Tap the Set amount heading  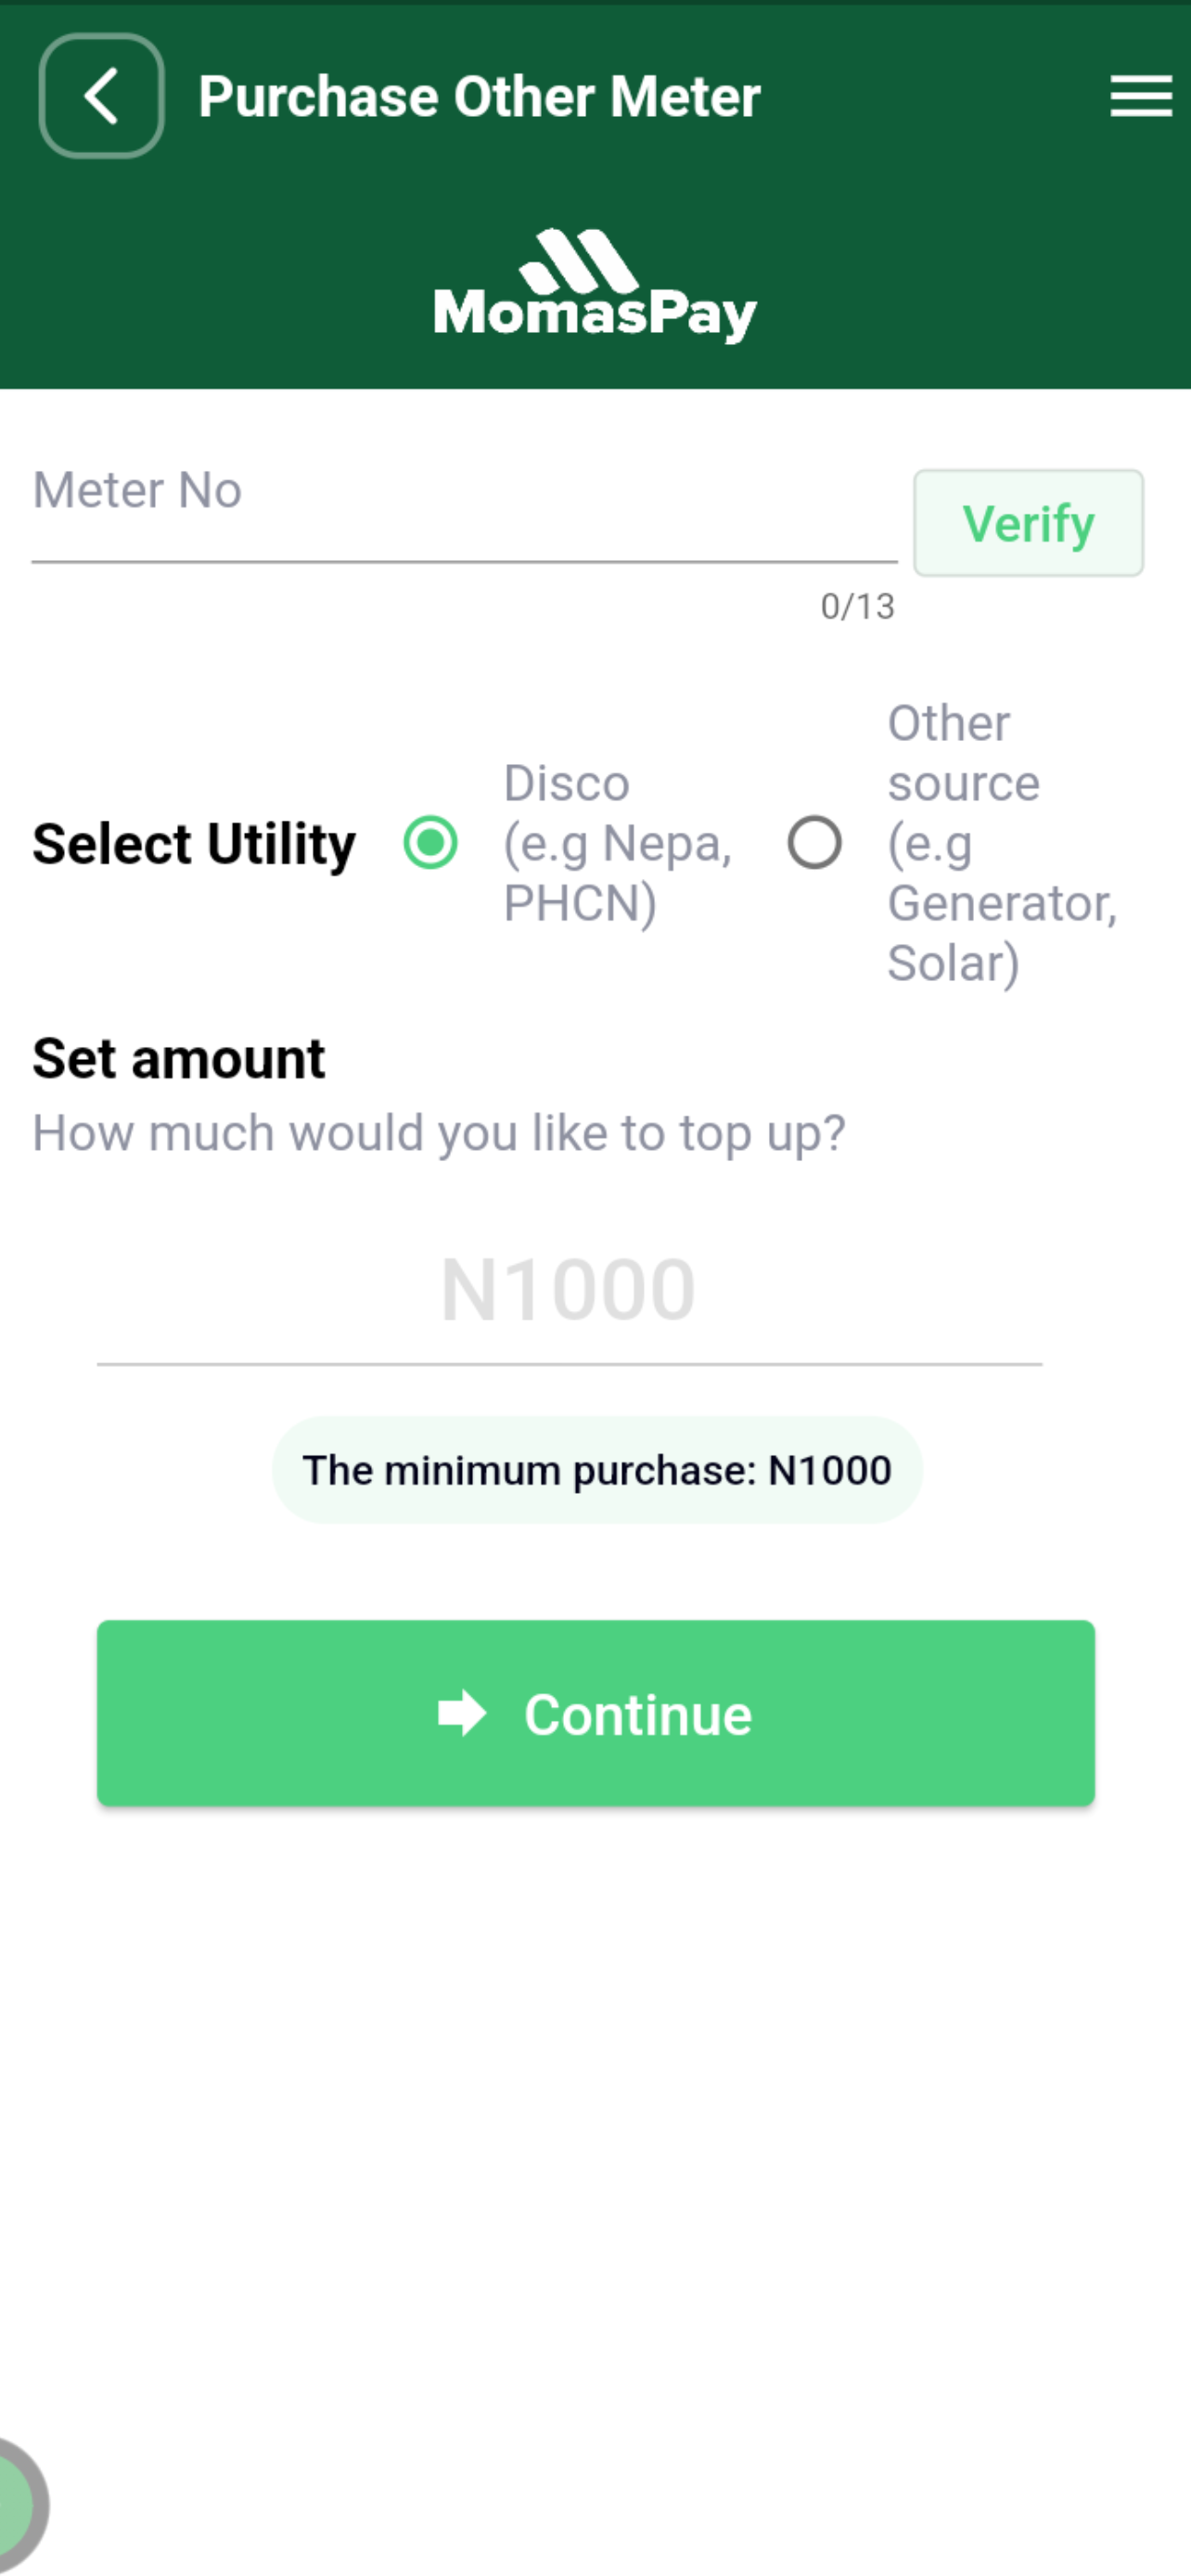pos(178,1058)
